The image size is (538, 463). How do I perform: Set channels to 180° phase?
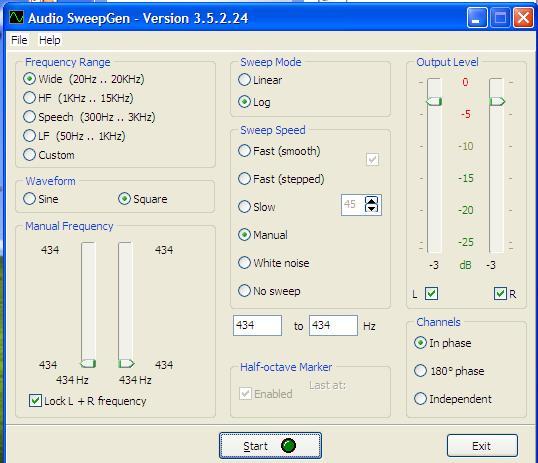pyautogui.click(x=449, y=371)
